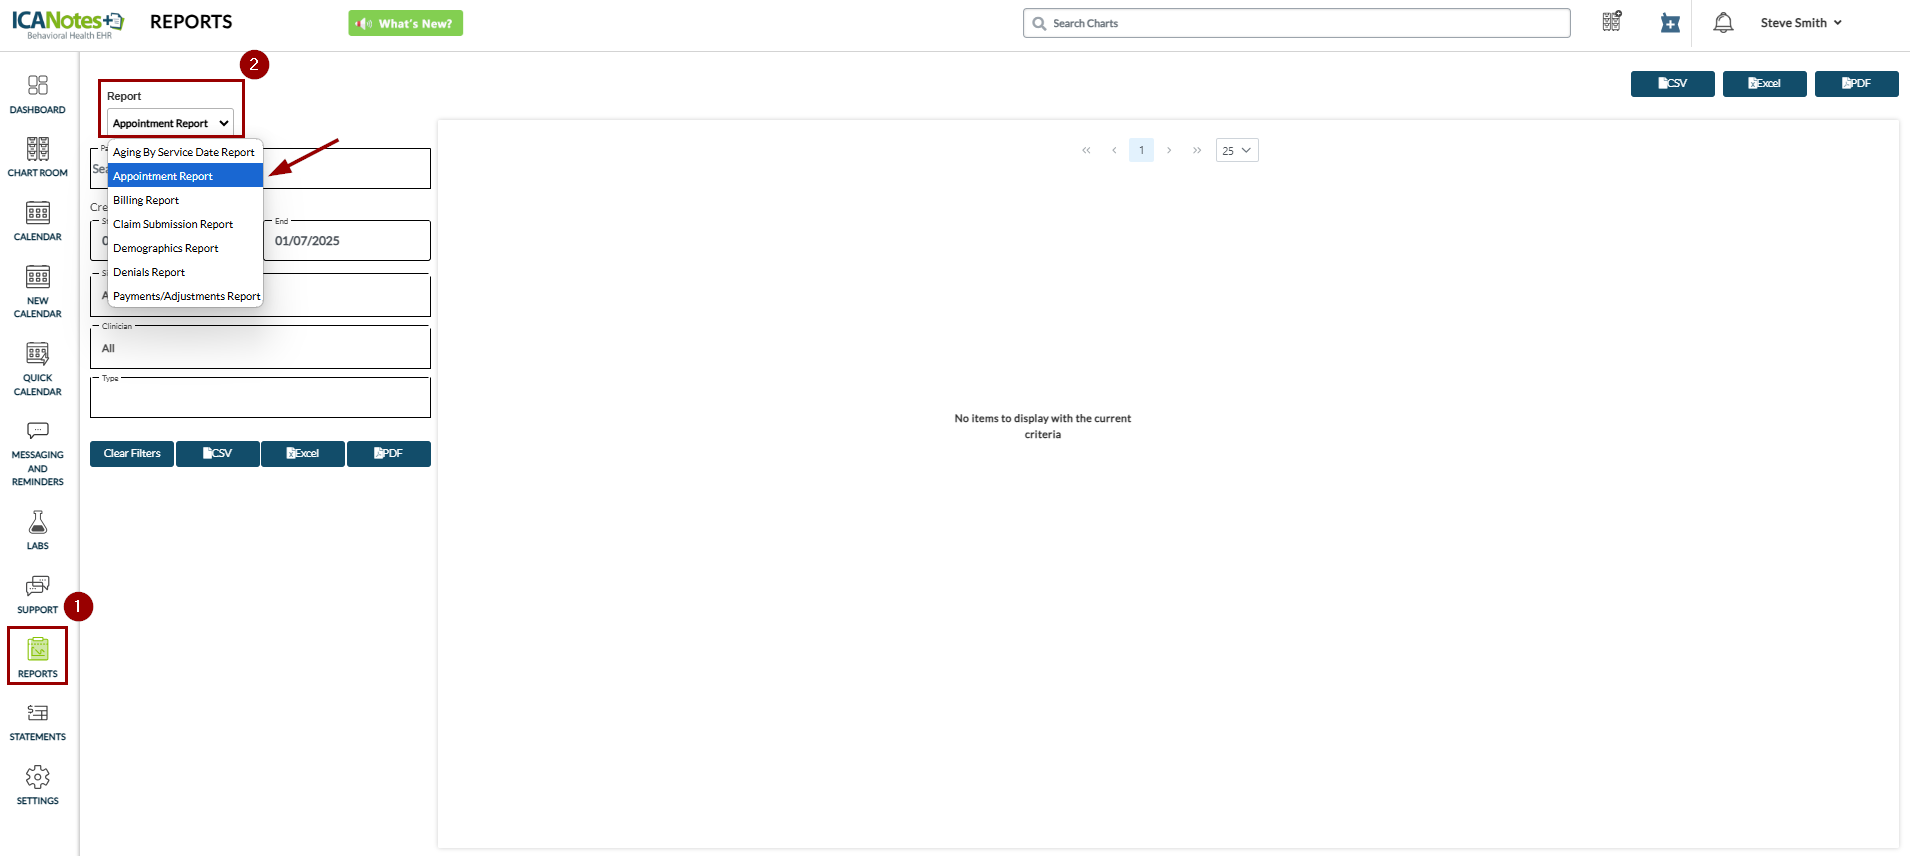Viewport: 1910px width, 856px height.
Task: Click the What's New button
Action: pyautogui.click(x=405, y=23)
